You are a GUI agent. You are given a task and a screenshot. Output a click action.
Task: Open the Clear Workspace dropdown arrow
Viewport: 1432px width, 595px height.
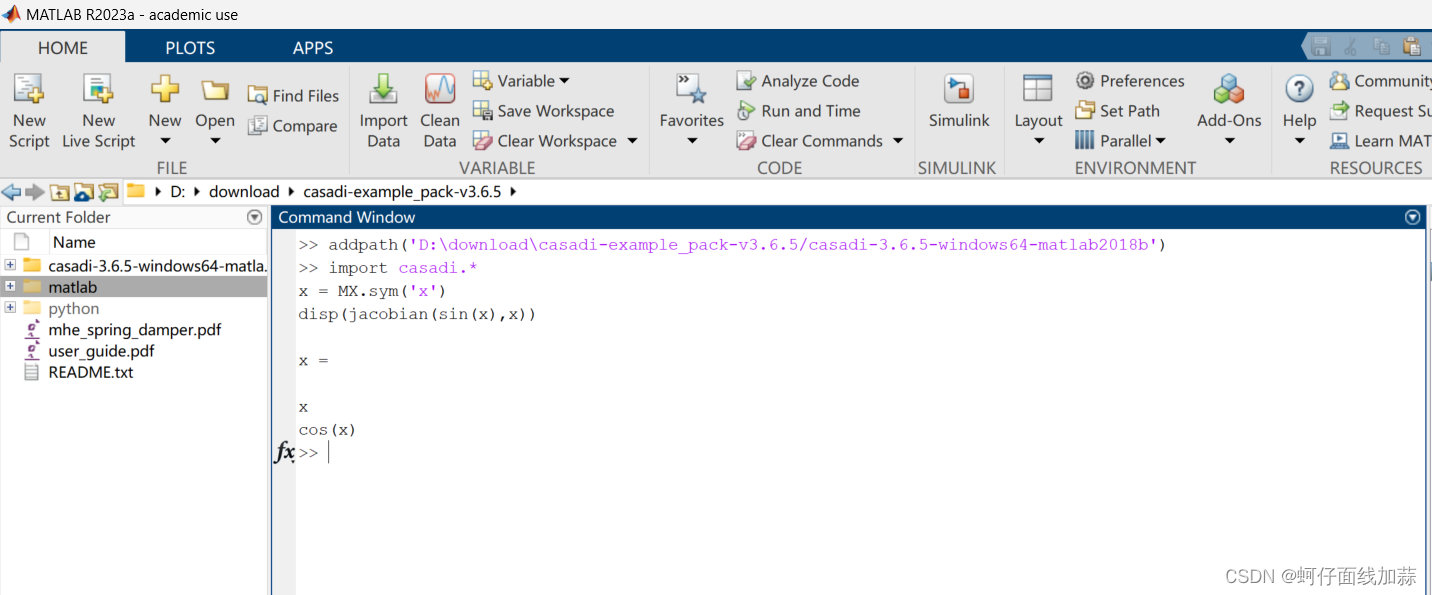coord(631,140)
